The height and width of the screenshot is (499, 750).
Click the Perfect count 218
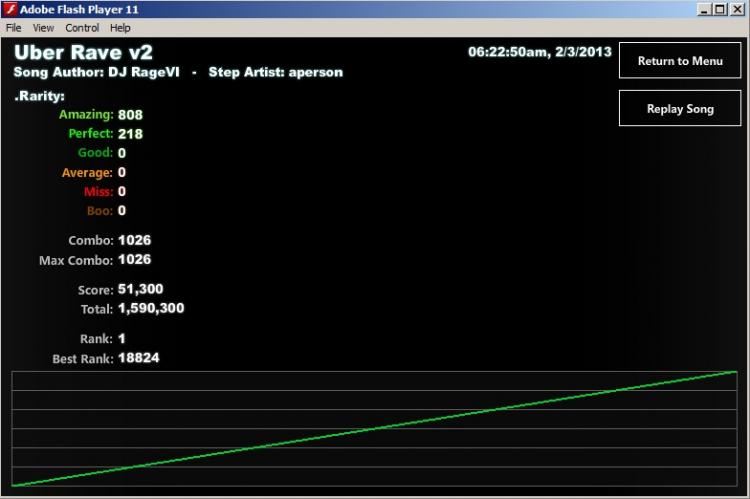[130, 134]
